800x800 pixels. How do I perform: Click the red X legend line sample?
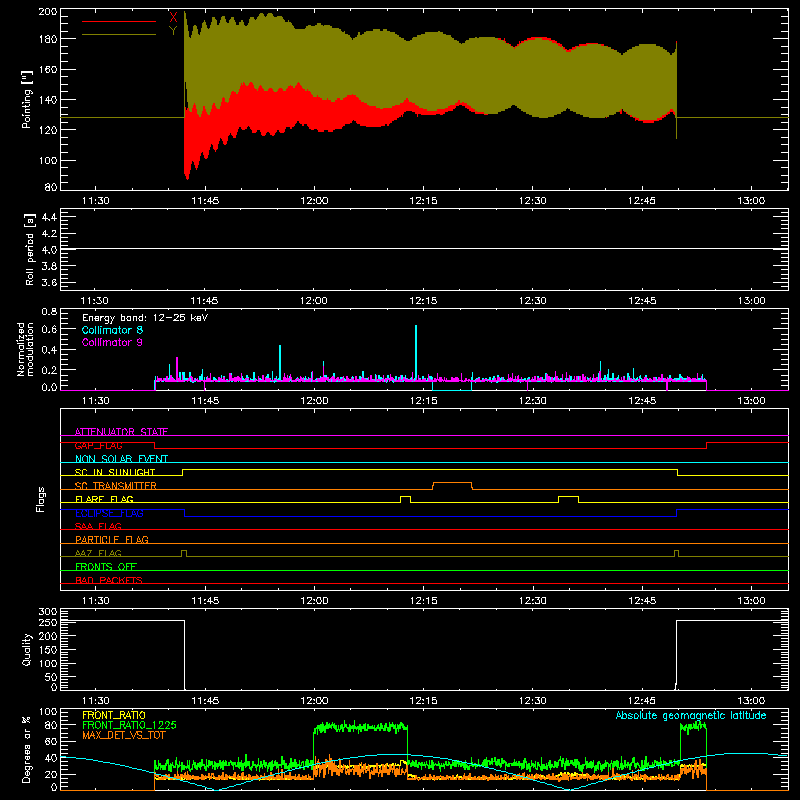[x=119, y=21]
